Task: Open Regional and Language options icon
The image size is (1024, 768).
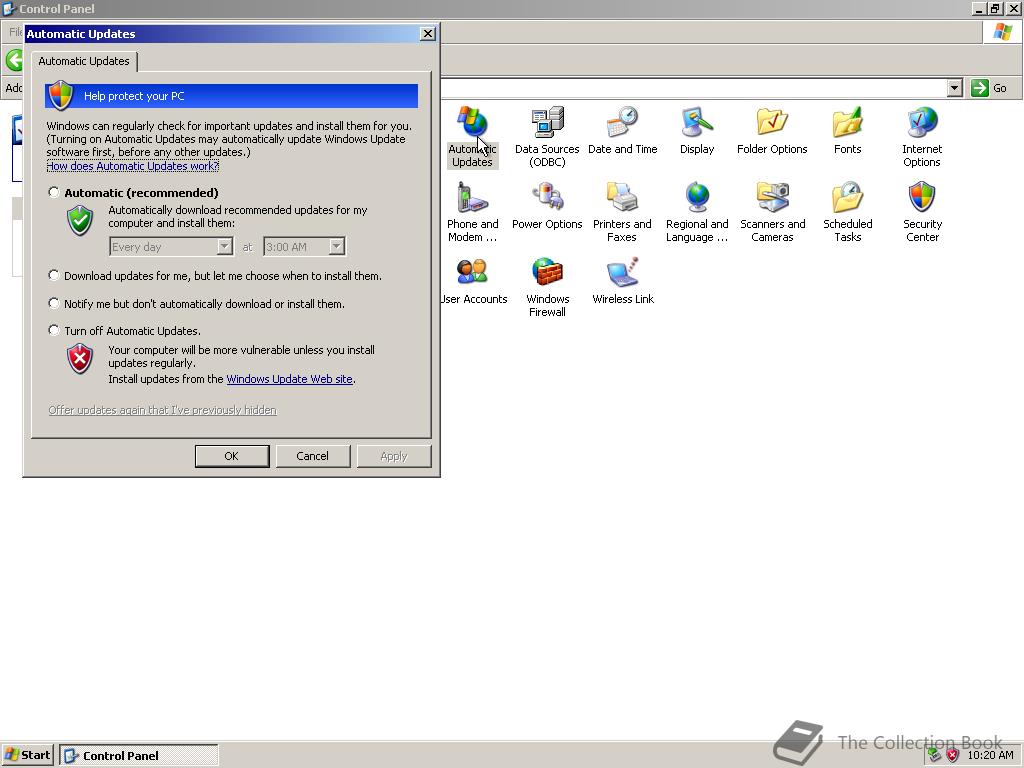Action: pyautogui.click(x=697, y=212)
